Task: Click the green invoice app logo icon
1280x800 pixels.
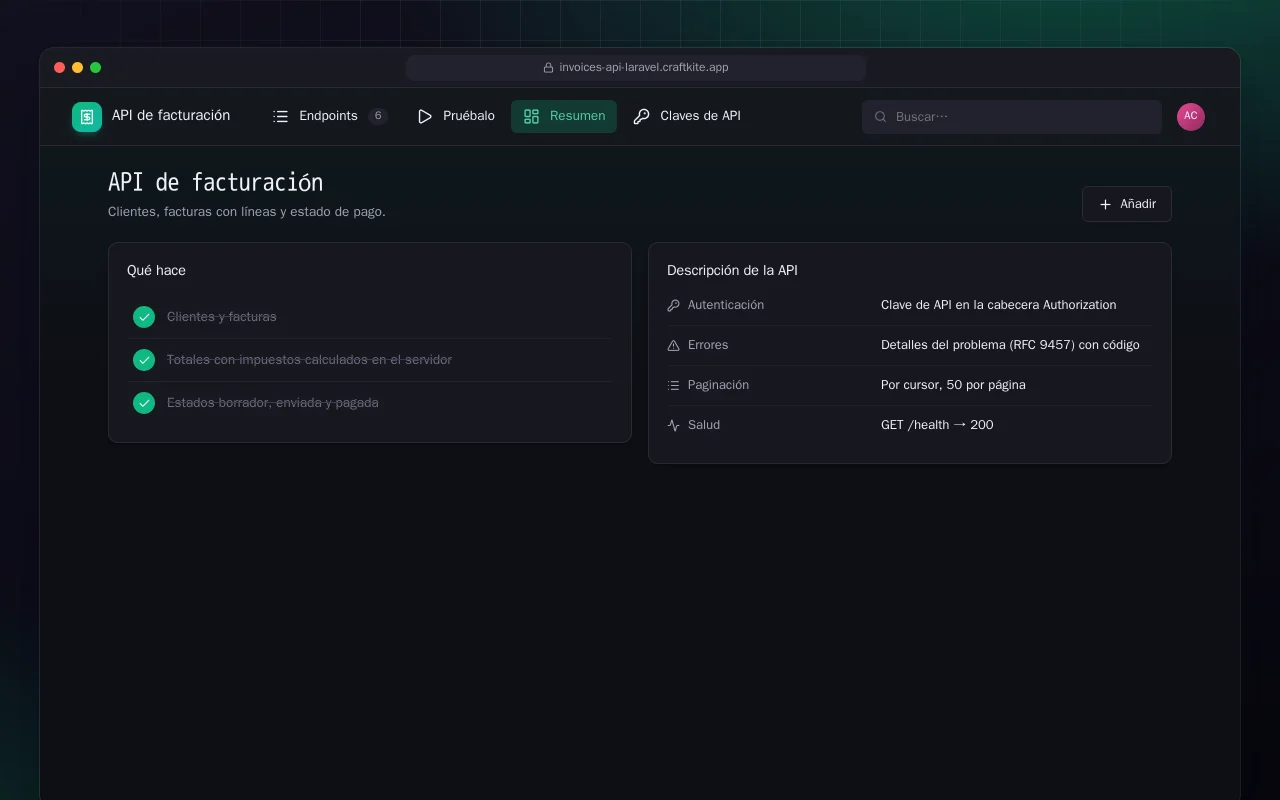Action: pos(87,117)
